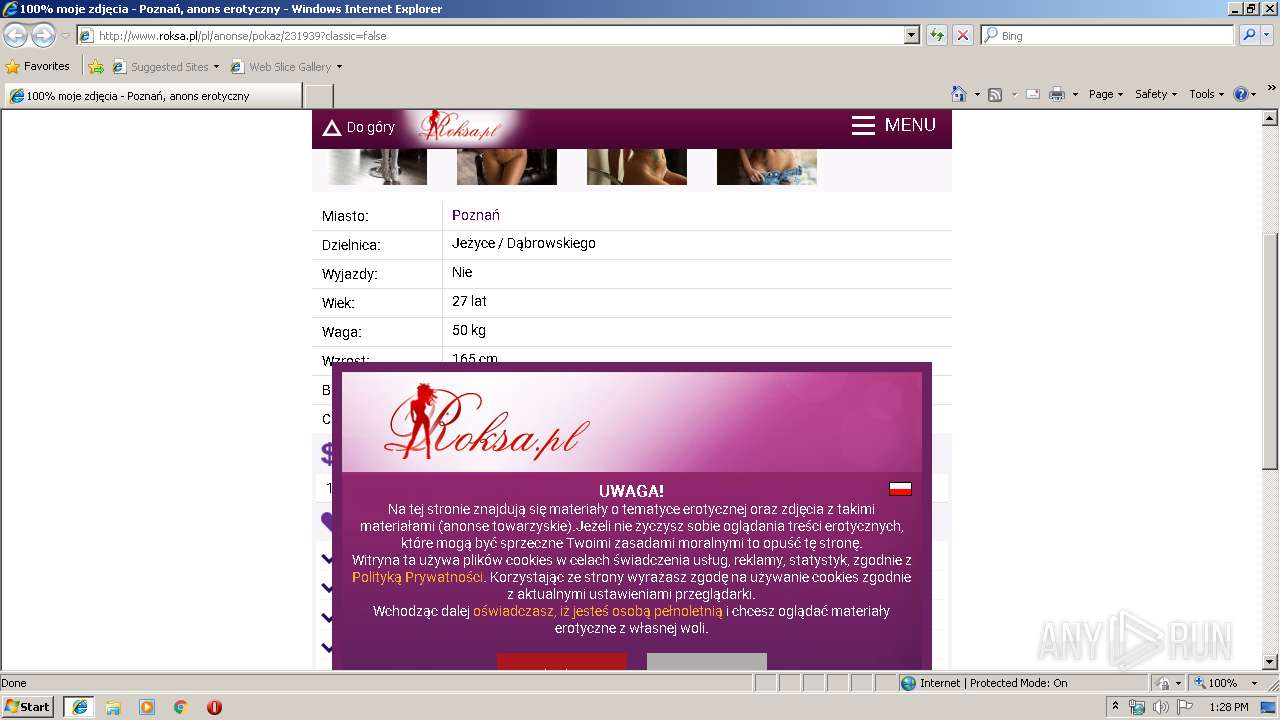This screenshot has width=1280, height=720.
Task: Click the Home icon in command bar
Action: click(959, 94)
